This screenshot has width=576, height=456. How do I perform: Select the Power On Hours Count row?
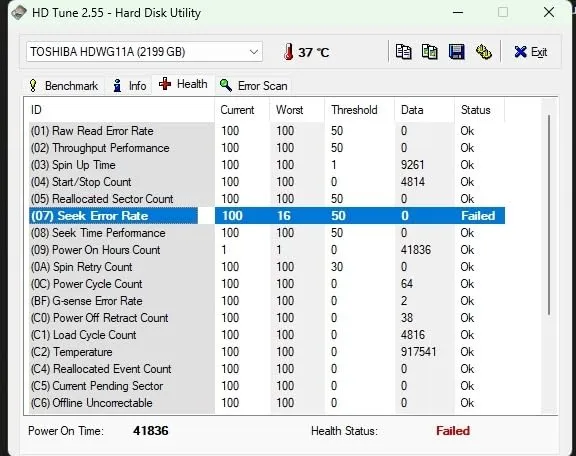coord(267,250)
